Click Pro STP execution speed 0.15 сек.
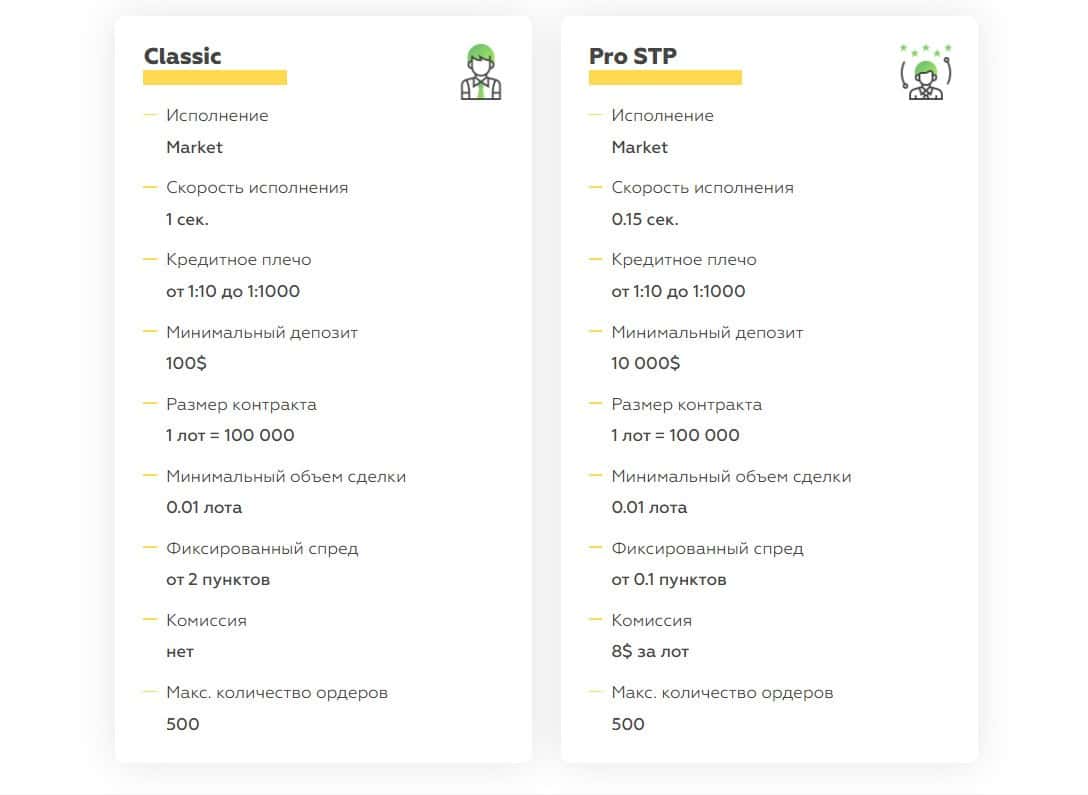 point(645,219)
